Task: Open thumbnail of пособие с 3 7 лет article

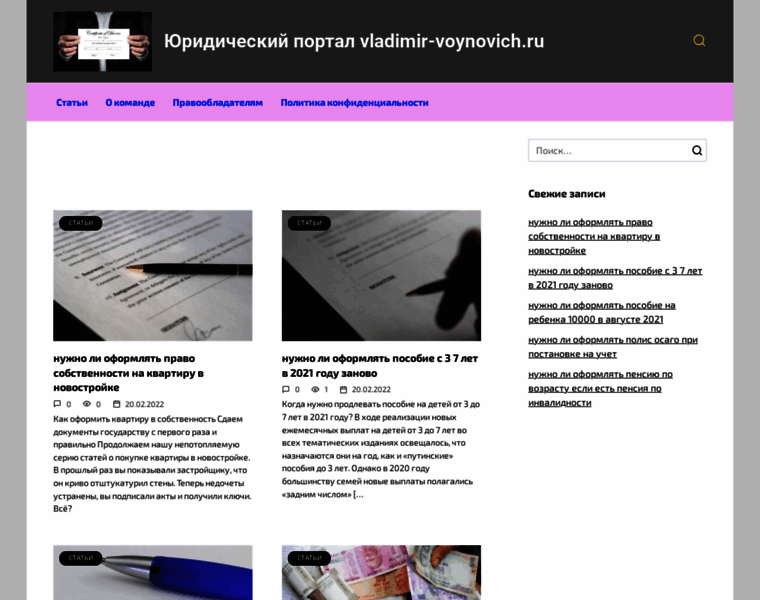Action: [x=381, y=275]
